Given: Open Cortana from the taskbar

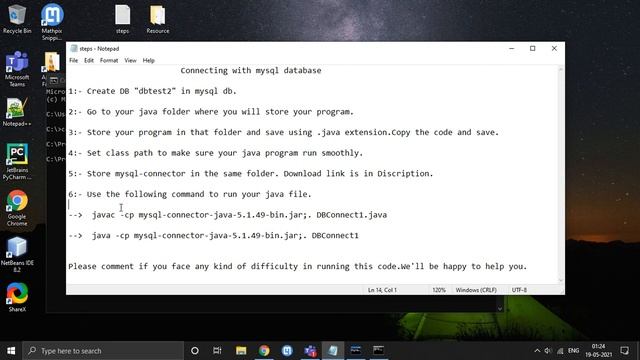Looking at the screenshot, I should click(195, 351).
